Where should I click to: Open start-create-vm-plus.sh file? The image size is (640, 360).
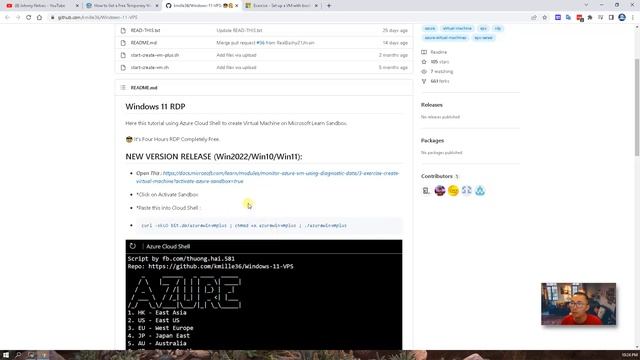click(x=155, y=55)
